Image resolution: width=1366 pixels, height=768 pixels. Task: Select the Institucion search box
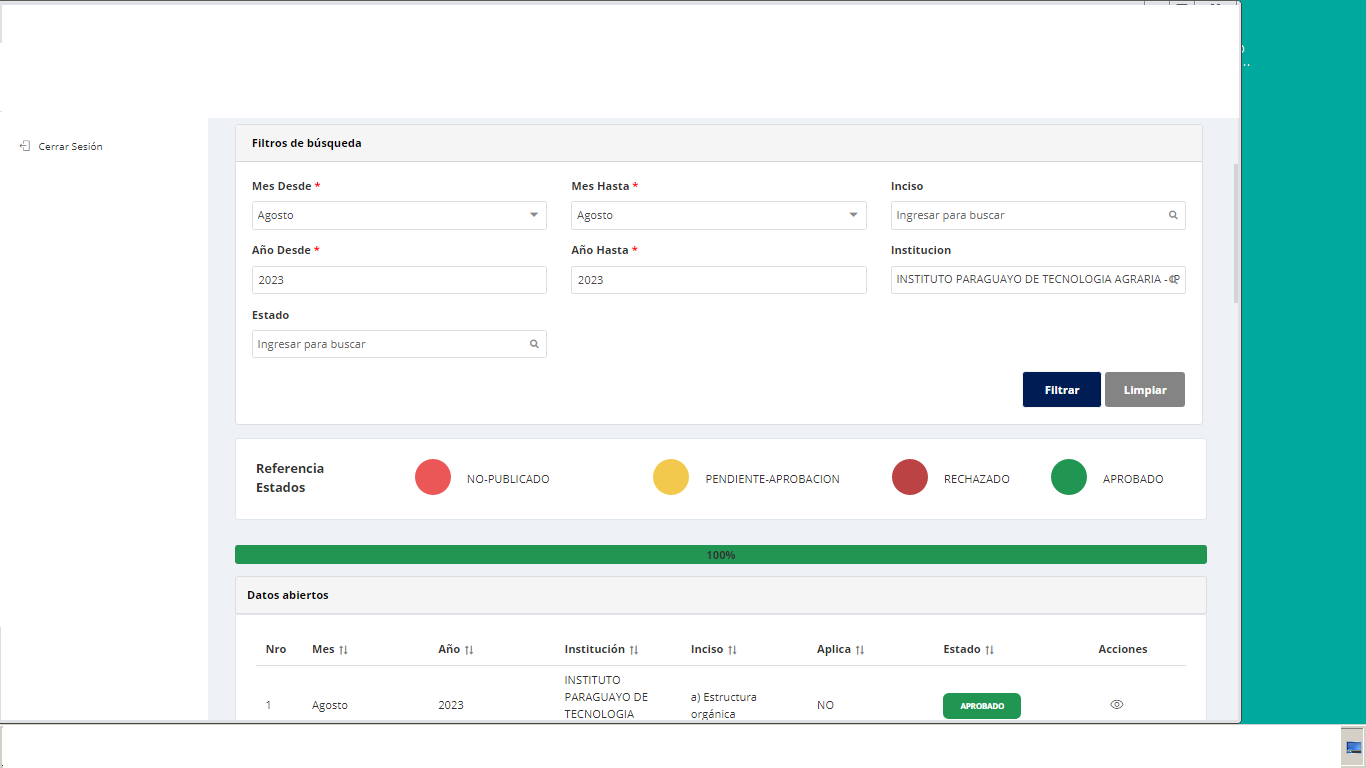1038,280
